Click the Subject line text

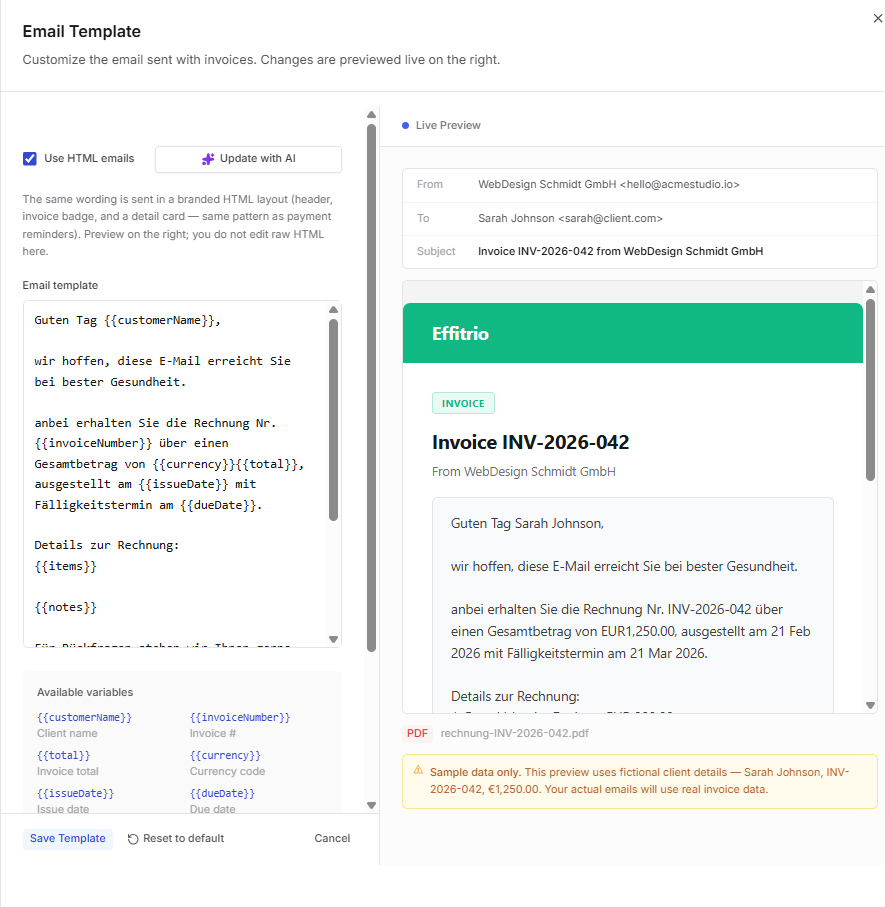coord(620,252)
